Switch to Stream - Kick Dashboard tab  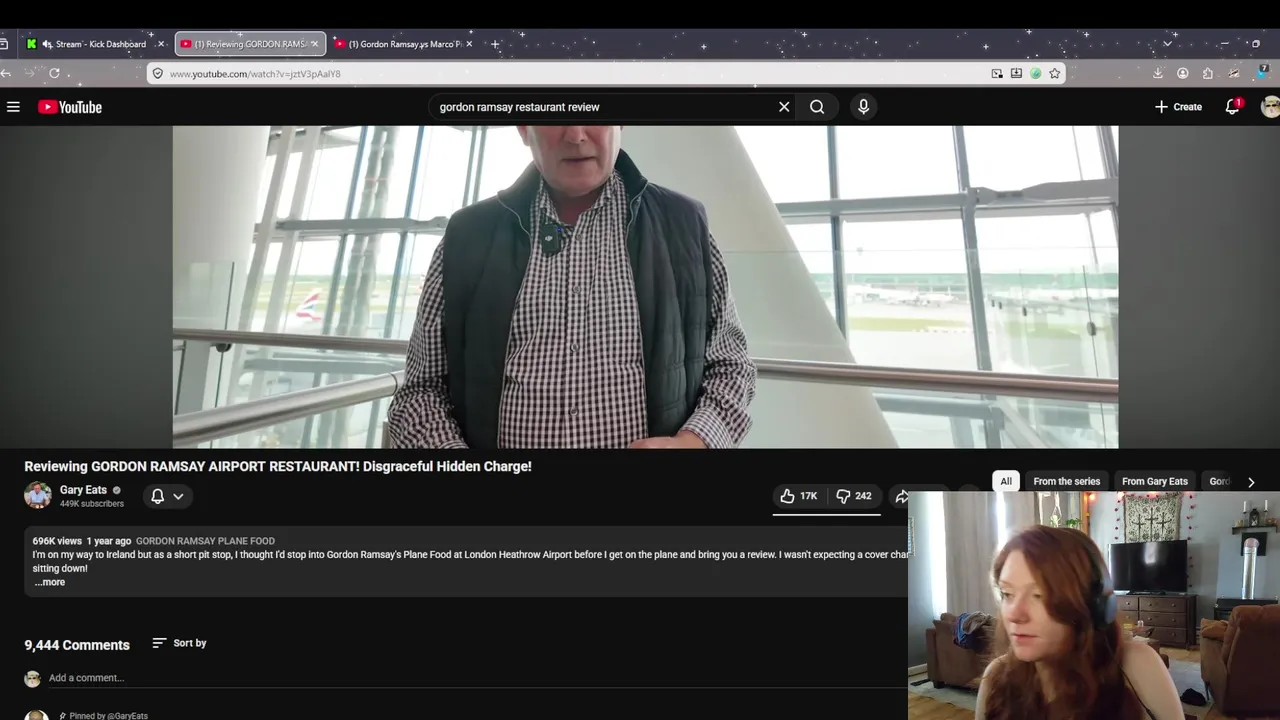click(x=97, y=44)
